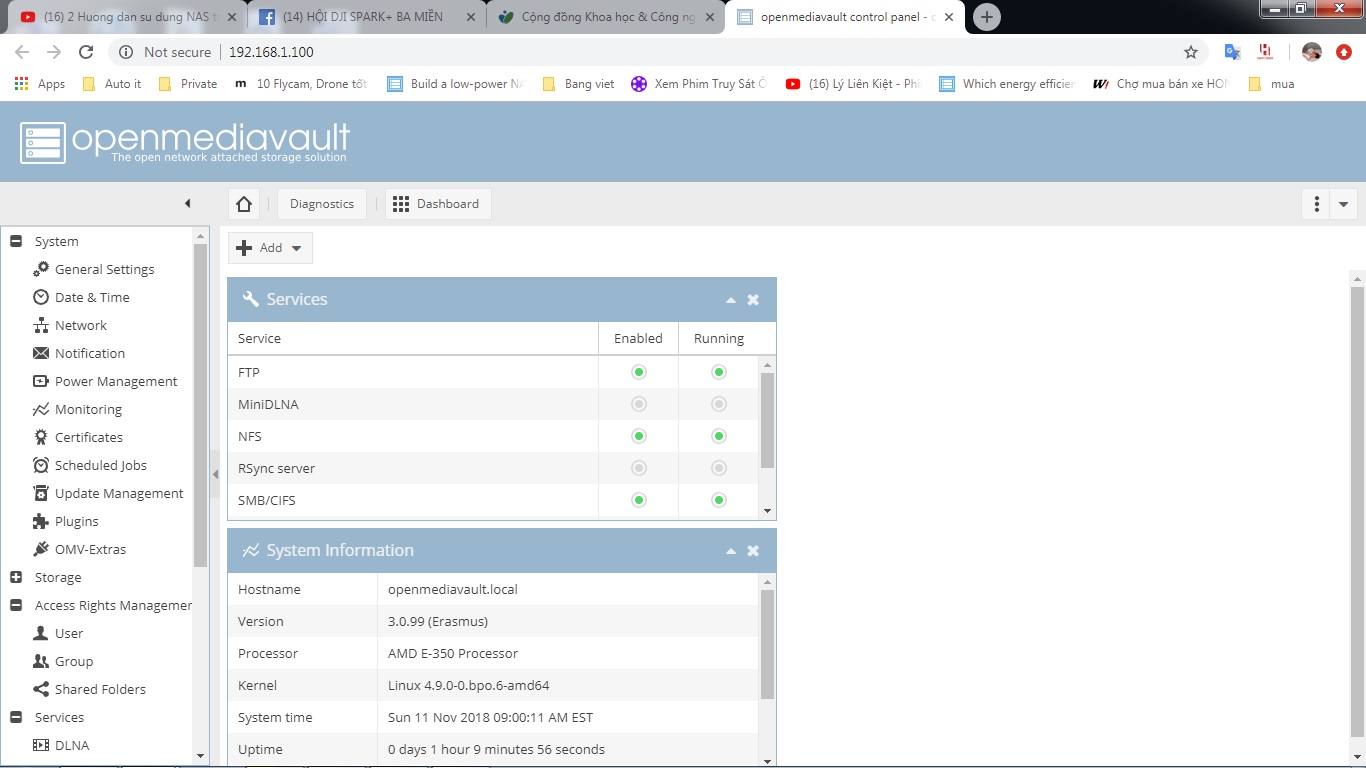Switch to Cộng đồng Khoa học tab

pos(606,17)
